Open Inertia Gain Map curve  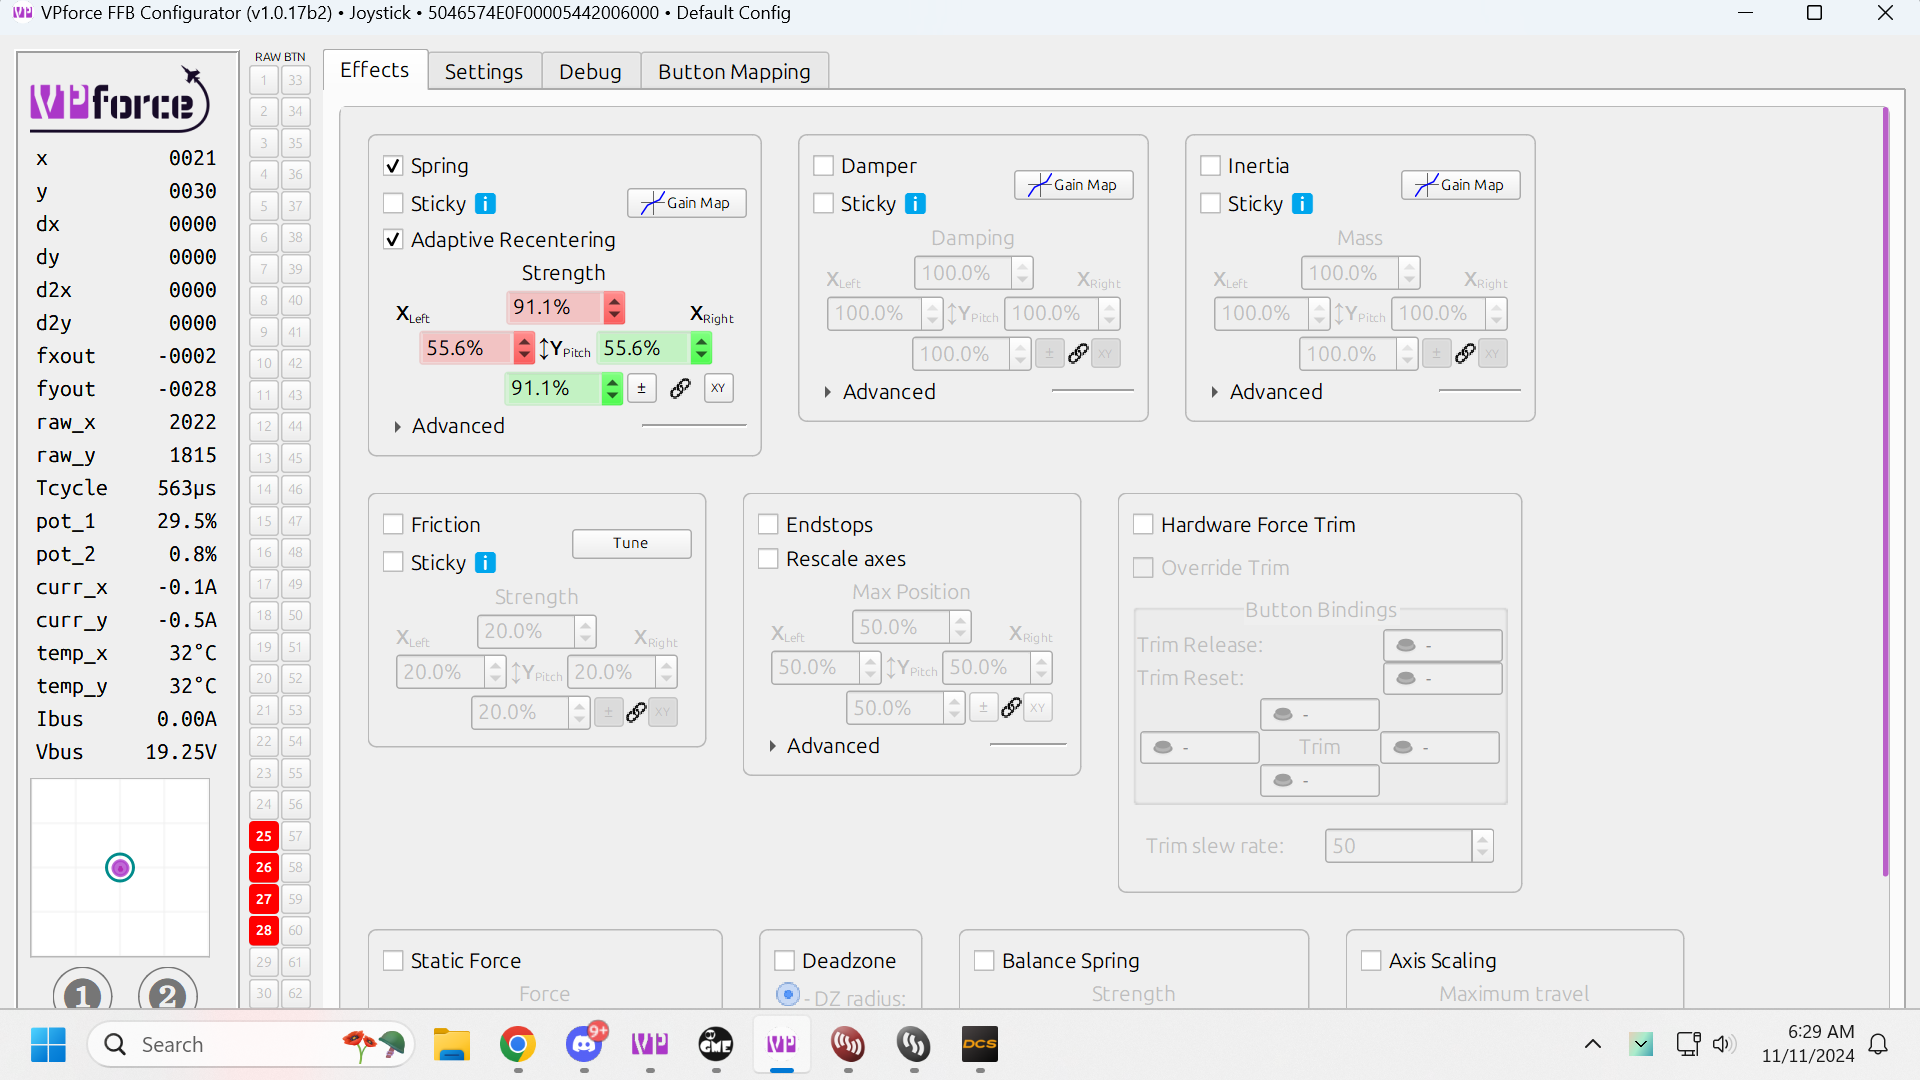tap(1460, 185)
